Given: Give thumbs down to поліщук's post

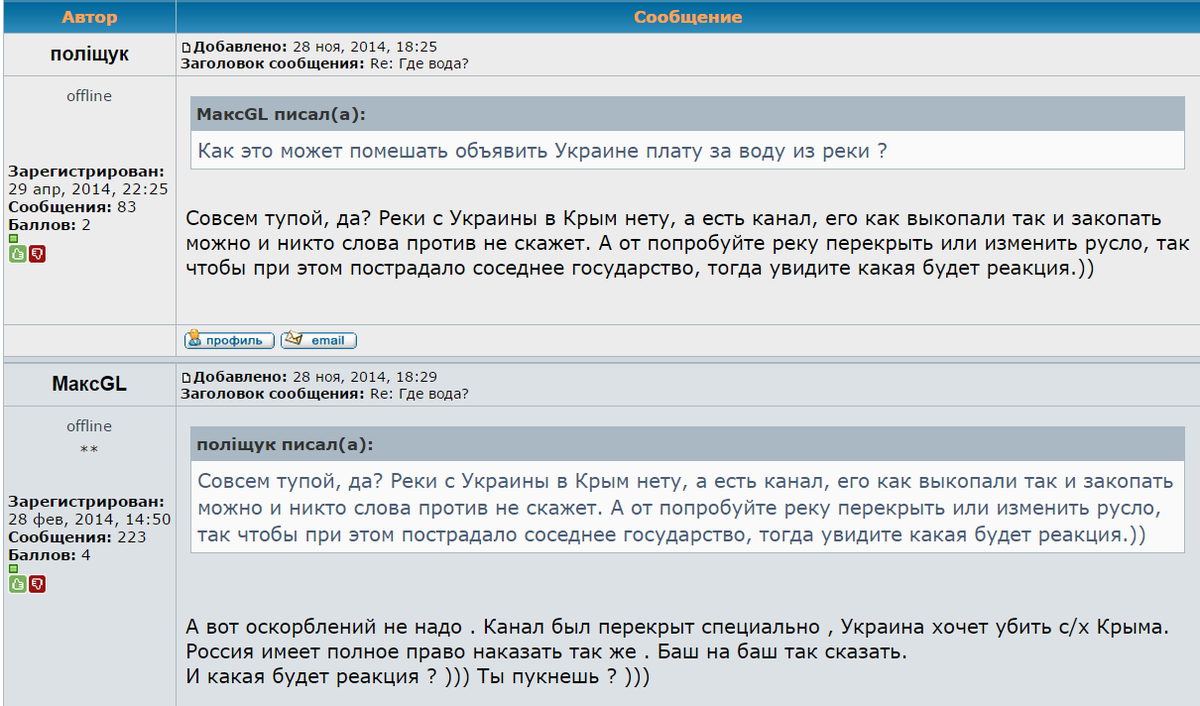Looking at the screenshot, I should click(37, 254).
